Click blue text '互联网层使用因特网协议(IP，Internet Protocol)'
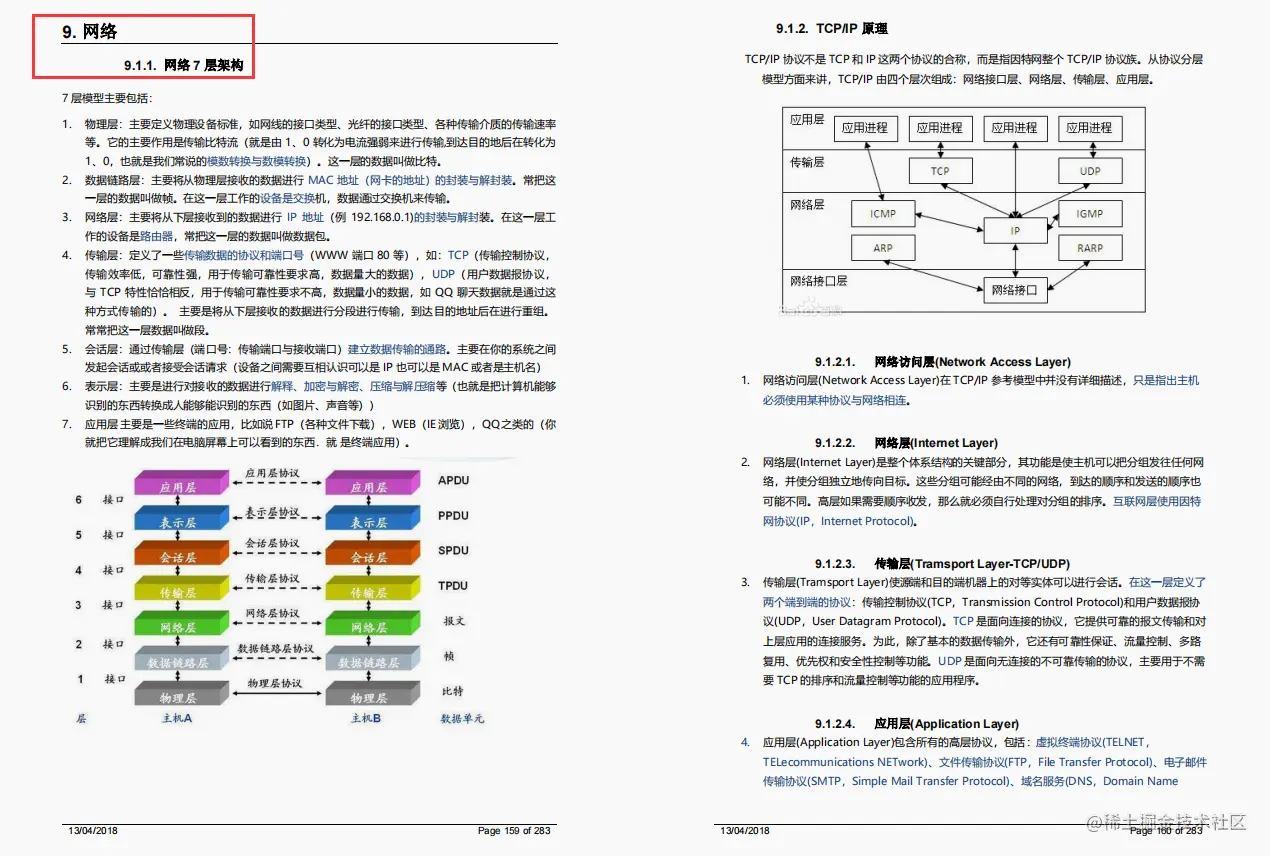Viewport: 1270px width, 856px height. 980,511
